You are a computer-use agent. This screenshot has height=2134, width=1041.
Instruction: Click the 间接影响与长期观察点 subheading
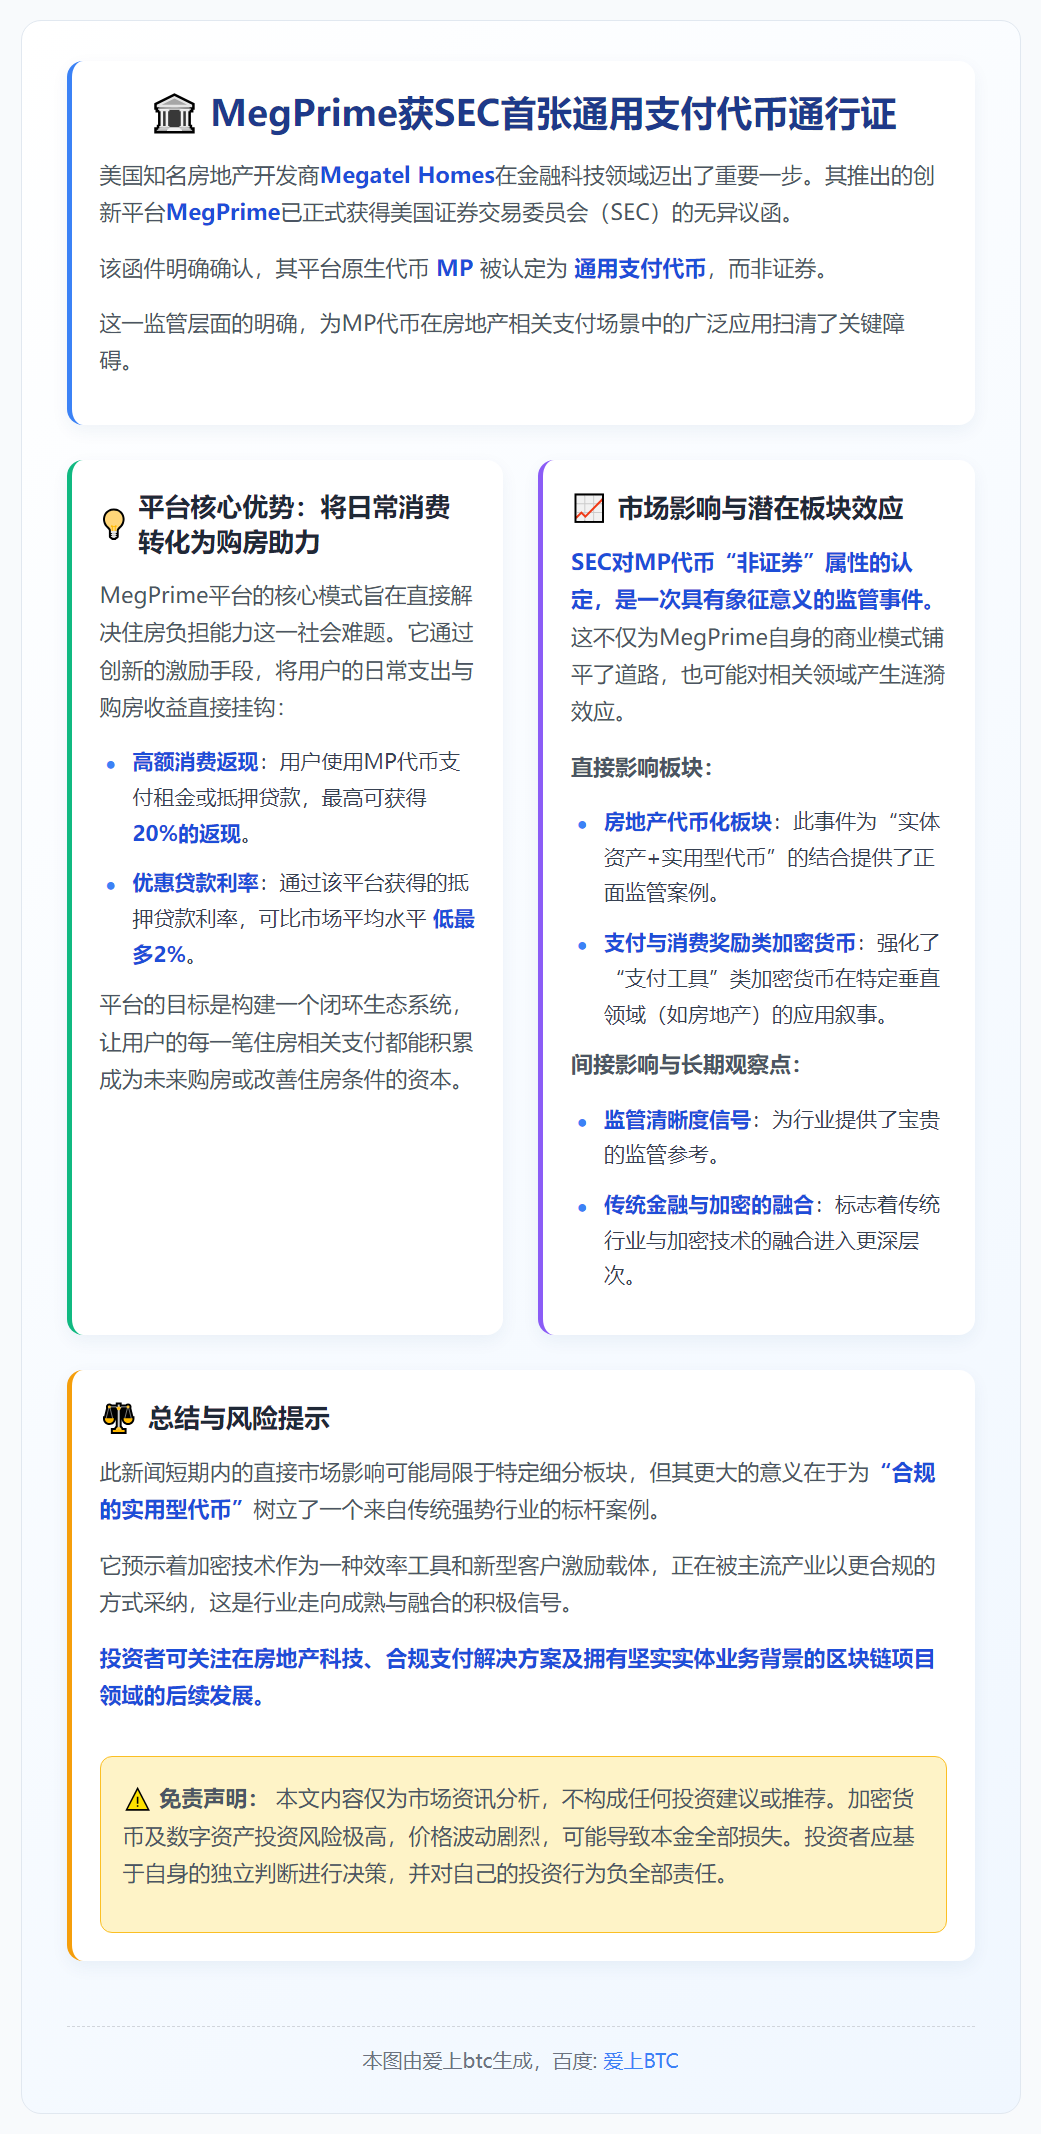[685, 1065]
